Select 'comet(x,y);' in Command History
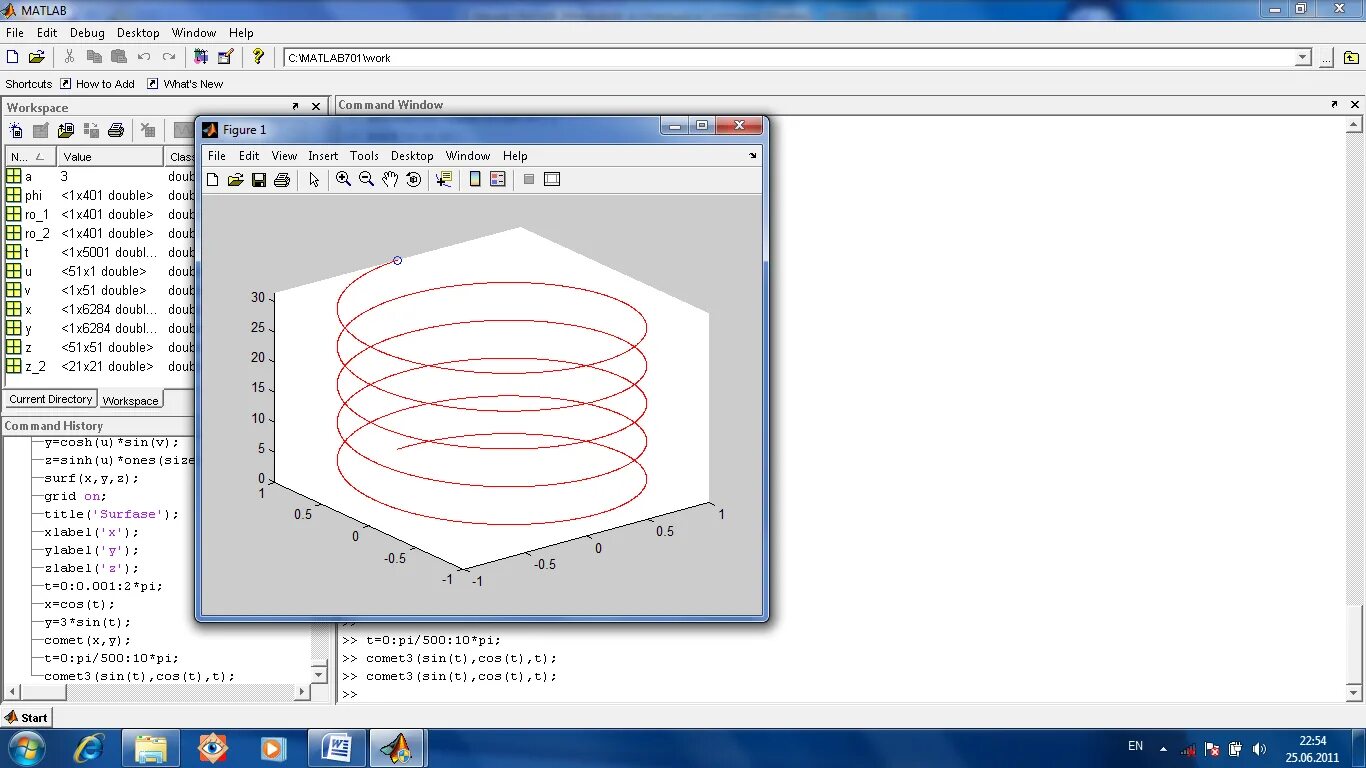Viewport: 1366px width, 768px height. coord(87,640)
